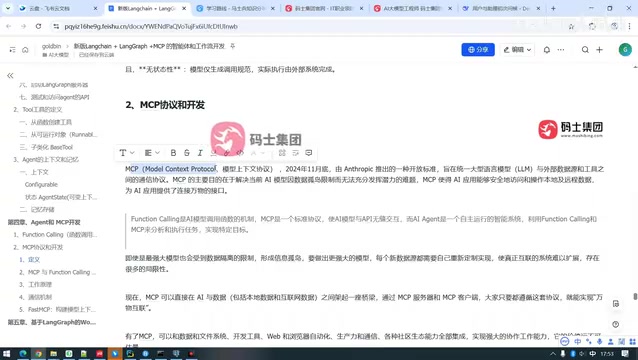The image size is (638, 360).
Task: Open Microsoft Edge from taskbar
Action: click(23, 353)
